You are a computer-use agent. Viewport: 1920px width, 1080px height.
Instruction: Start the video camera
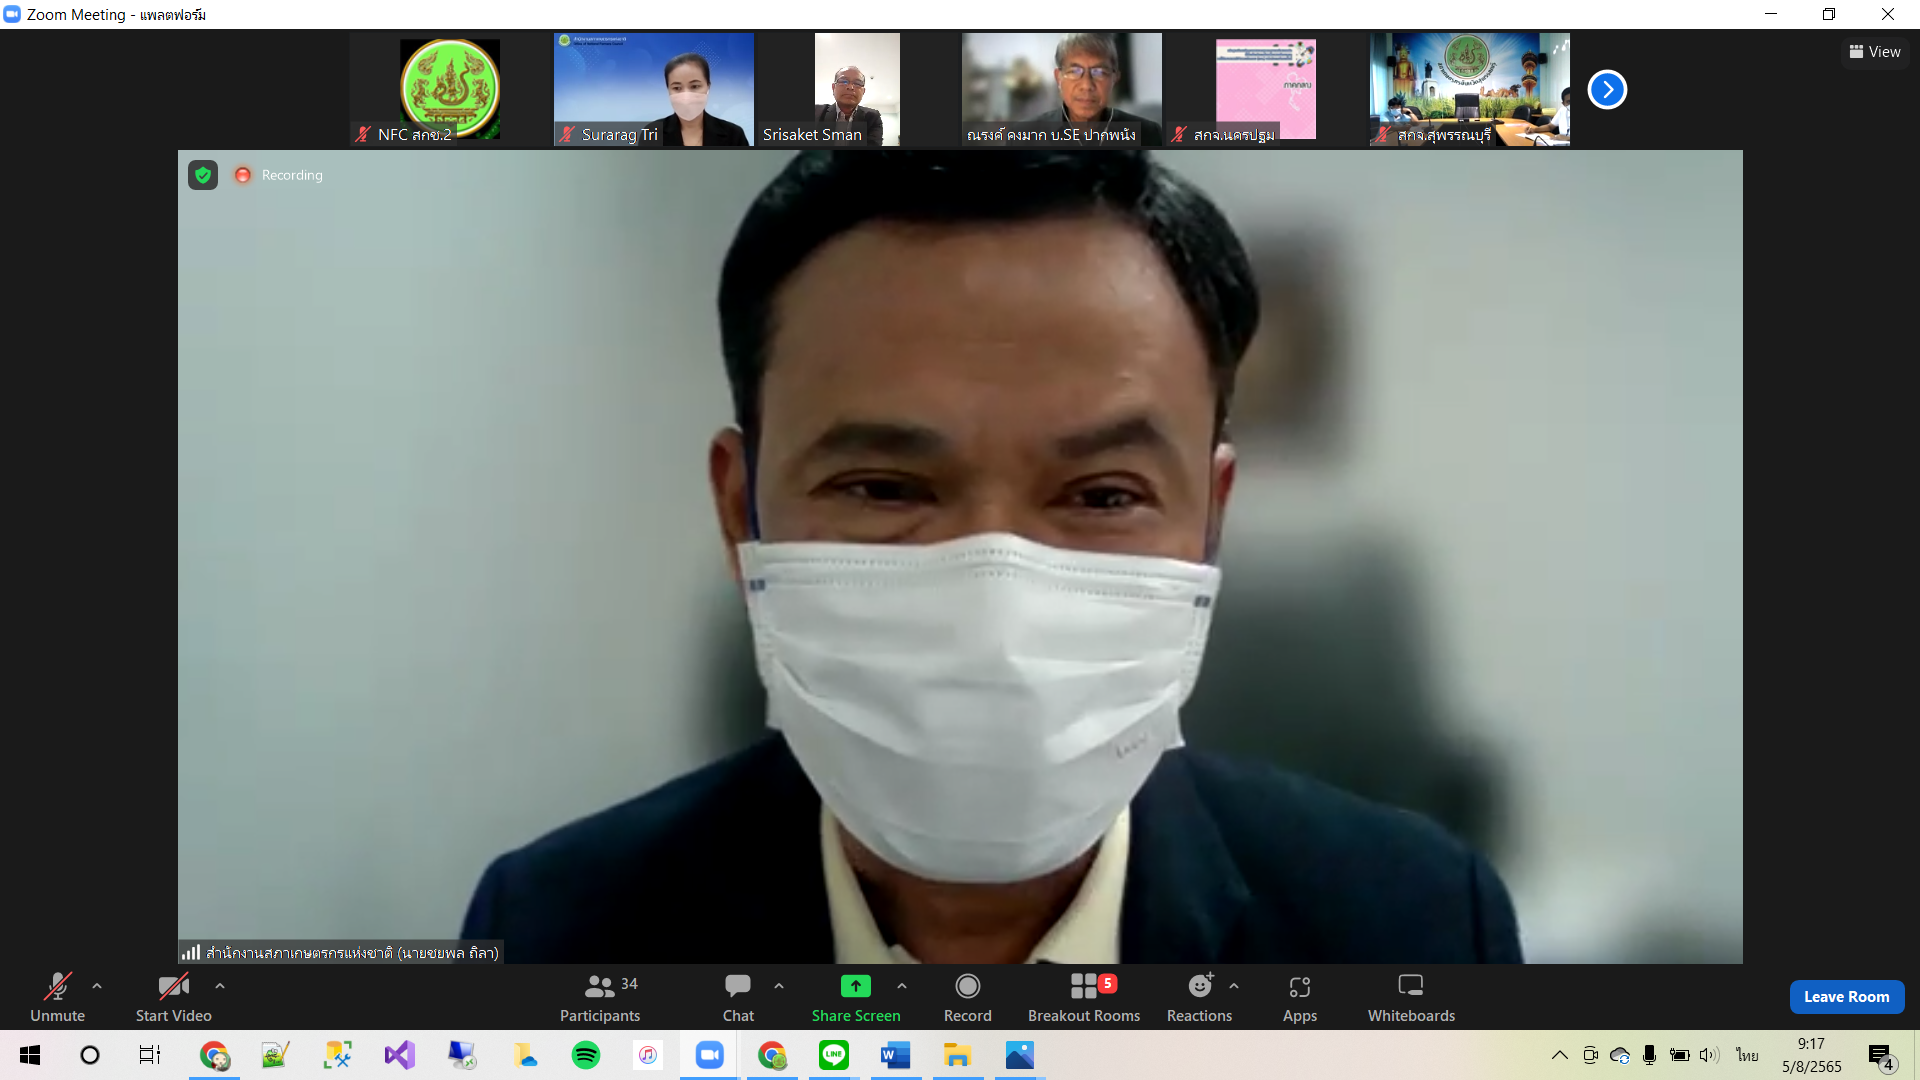(173, 997)
